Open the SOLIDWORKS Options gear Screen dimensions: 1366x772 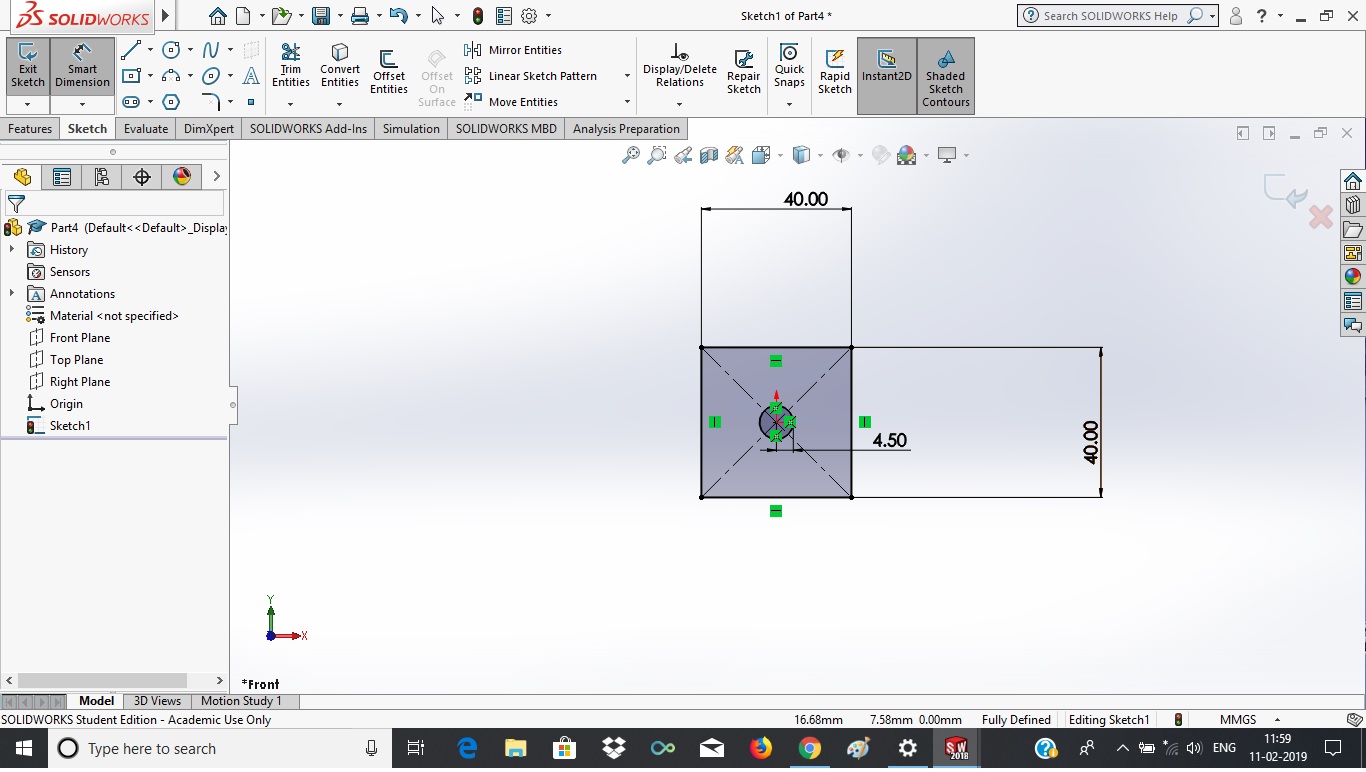[x=529, y=16]
